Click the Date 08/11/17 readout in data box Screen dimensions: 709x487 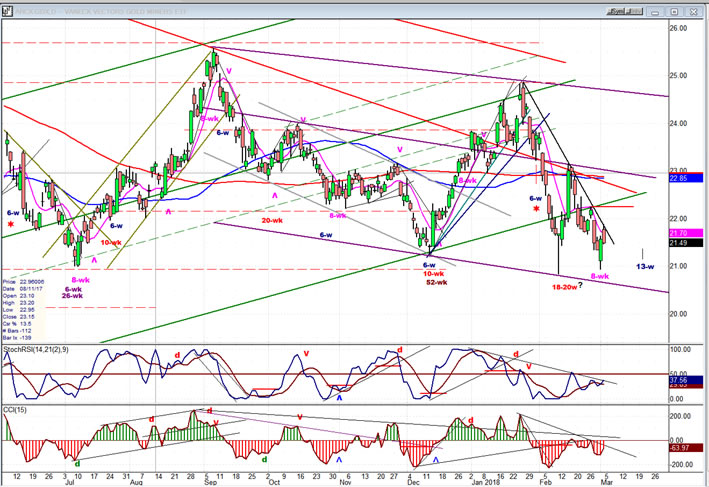pos(23,288)
